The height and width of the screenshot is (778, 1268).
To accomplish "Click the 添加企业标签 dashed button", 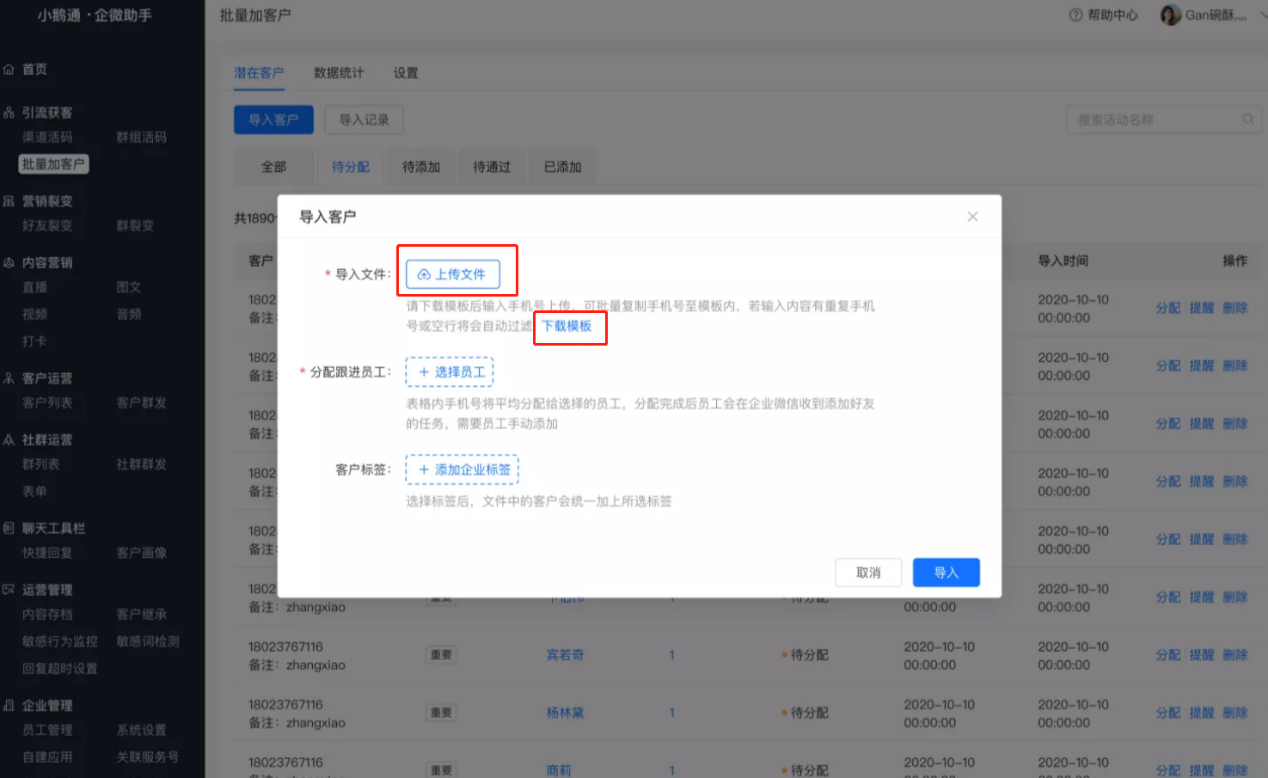I will pyautogui.click(x=462, y=469).
